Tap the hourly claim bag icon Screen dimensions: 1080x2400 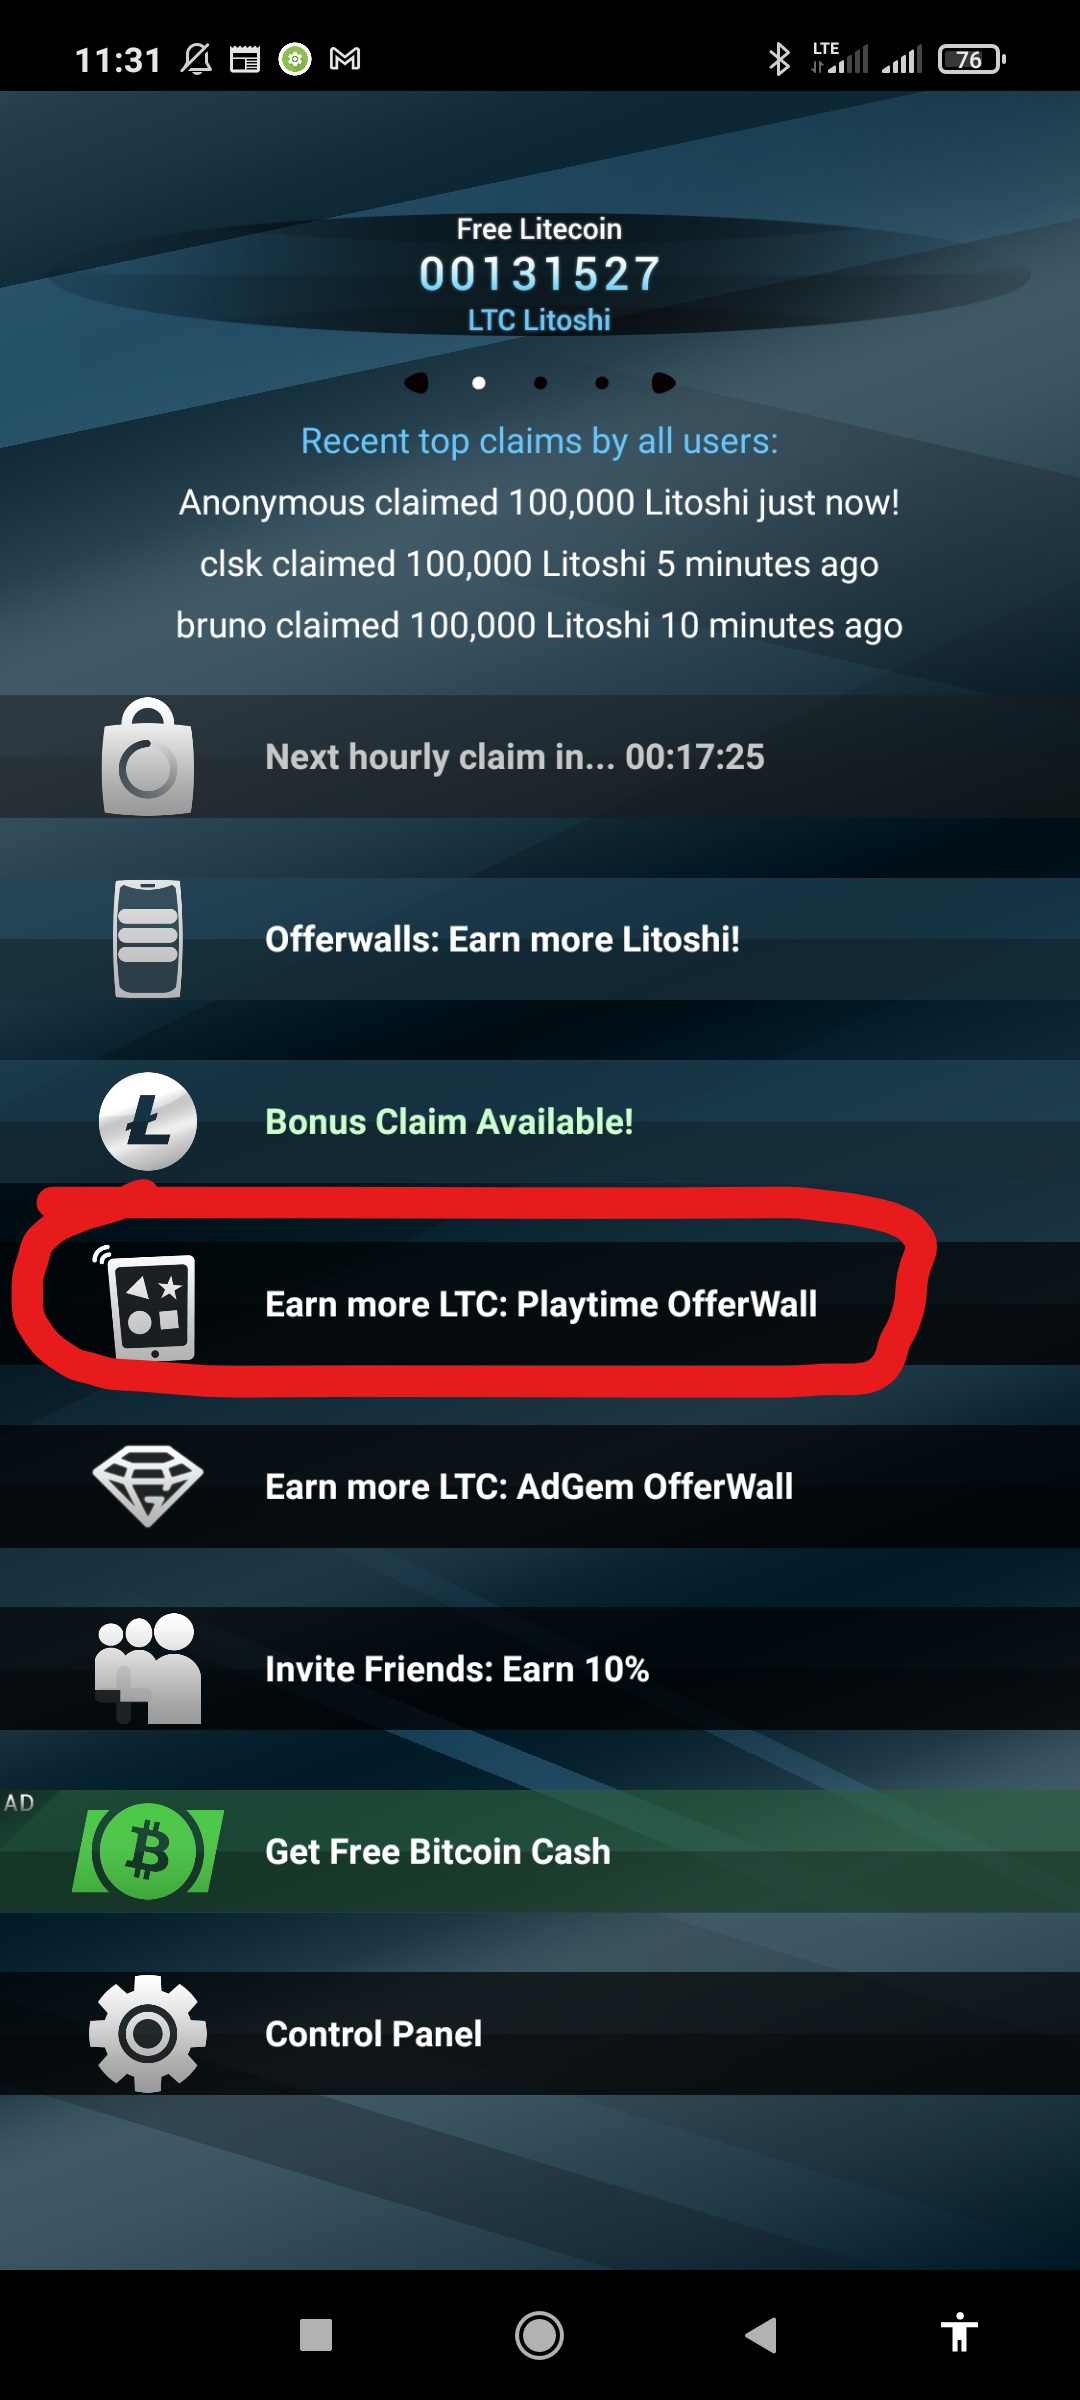click(x=148, y=757)
